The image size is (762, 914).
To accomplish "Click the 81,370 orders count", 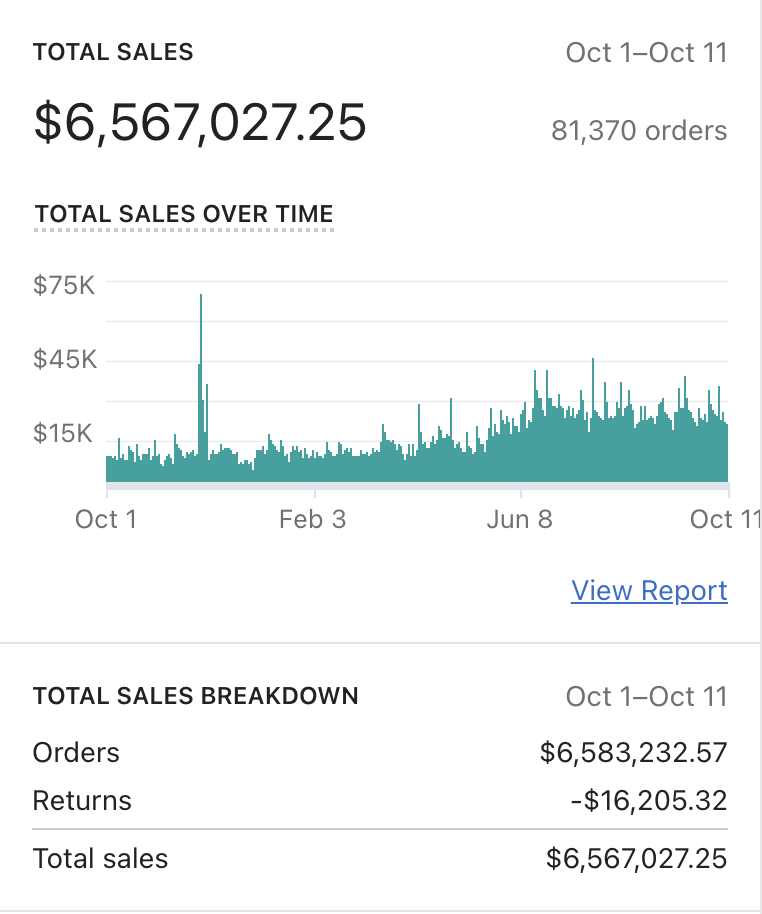I will pos(639,130).
